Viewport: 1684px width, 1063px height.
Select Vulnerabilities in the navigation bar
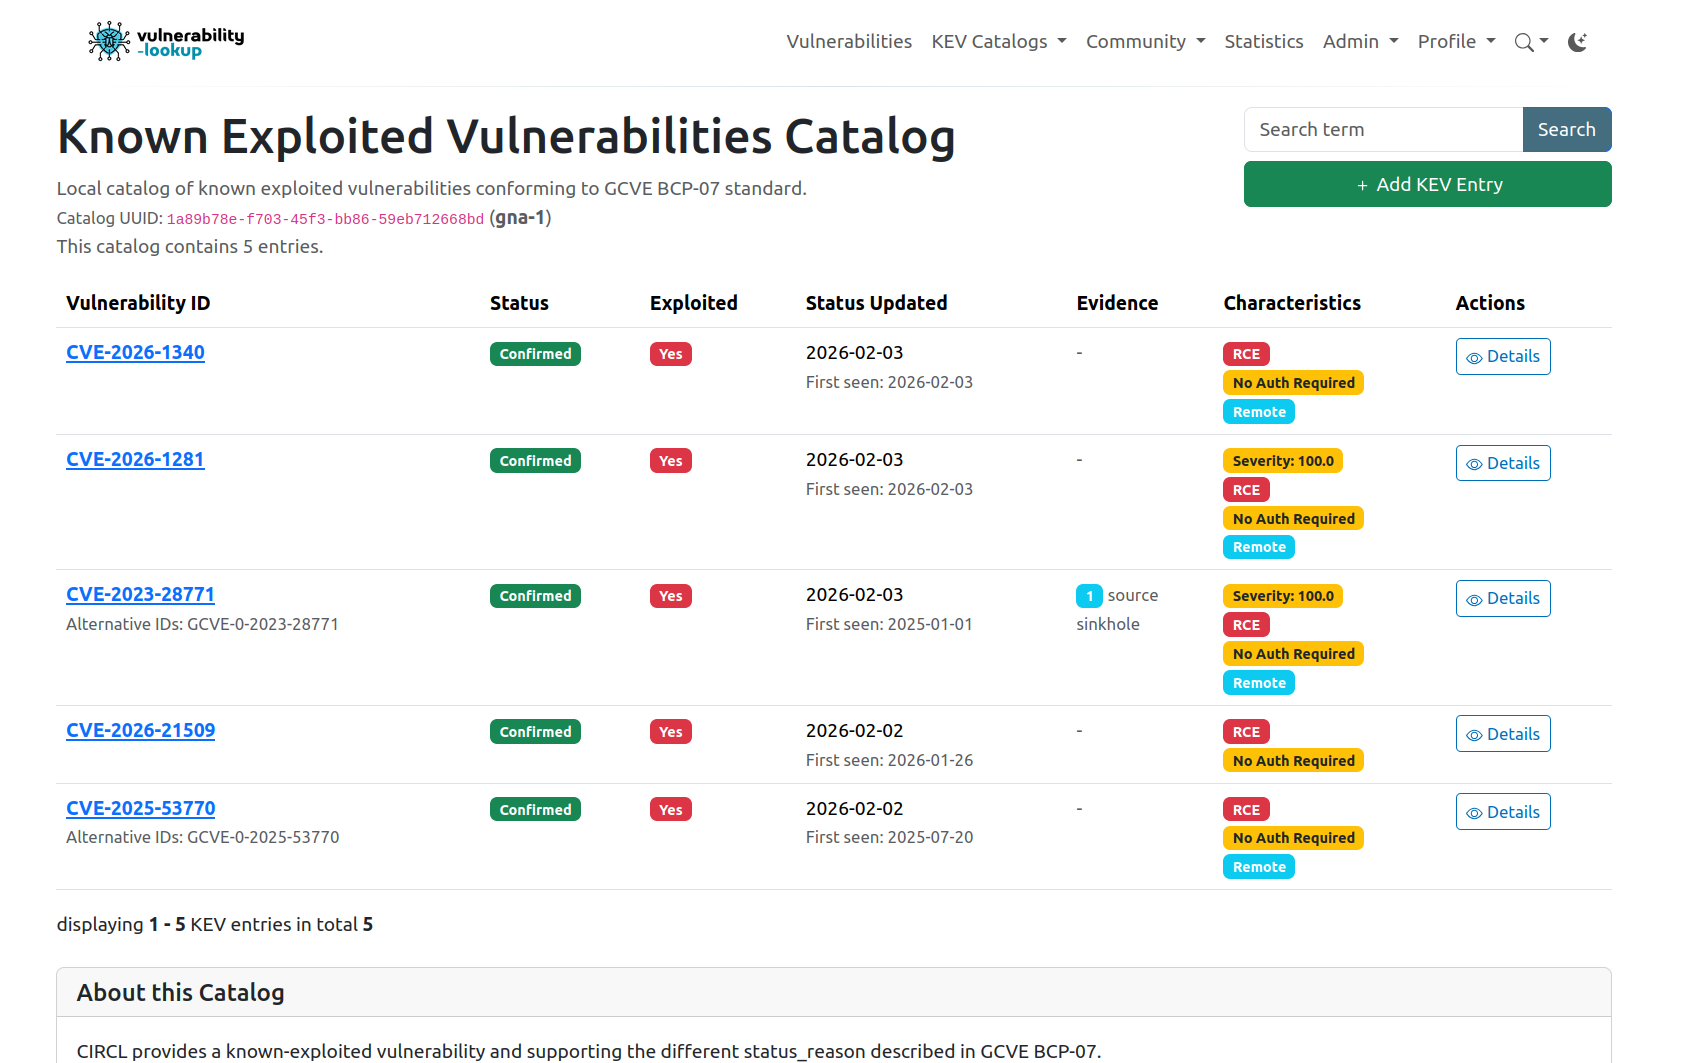[x=849, y=41]
